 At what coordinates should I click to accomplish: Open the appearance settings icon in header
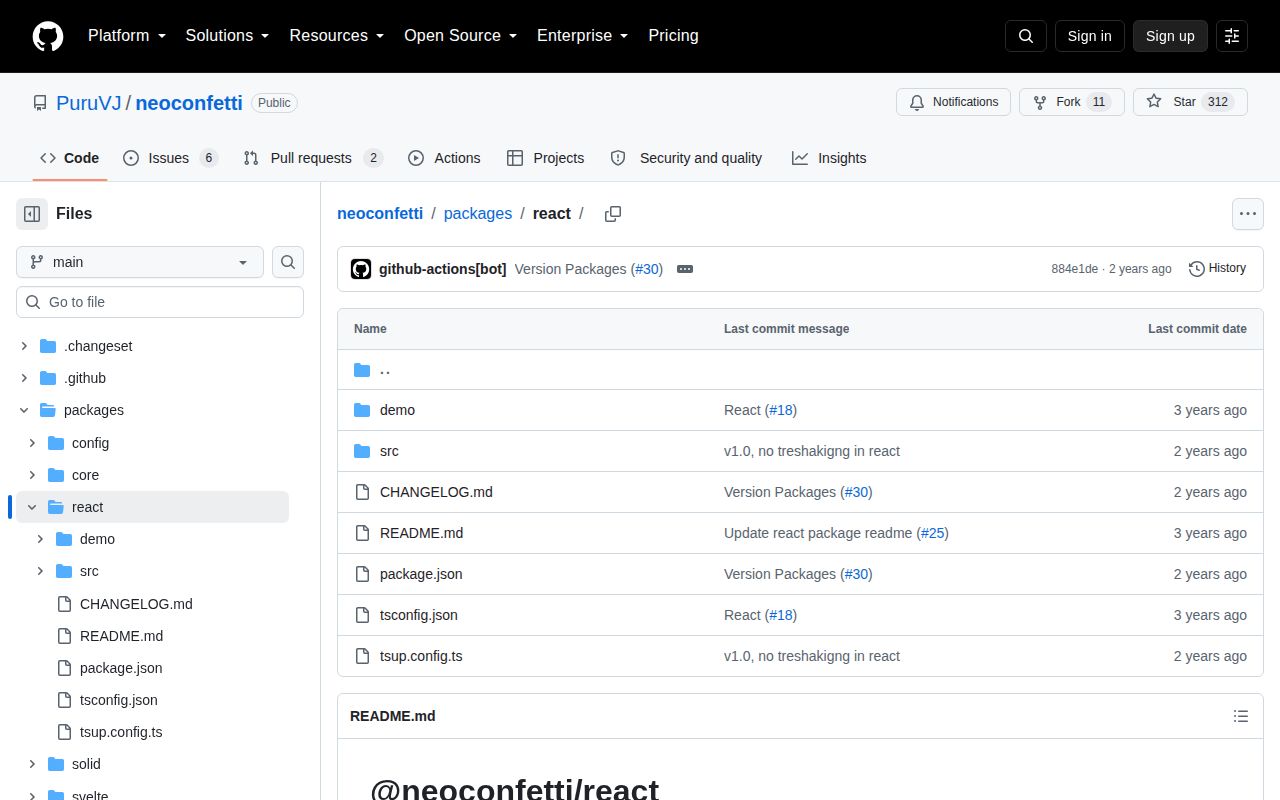click(1232, 36)
